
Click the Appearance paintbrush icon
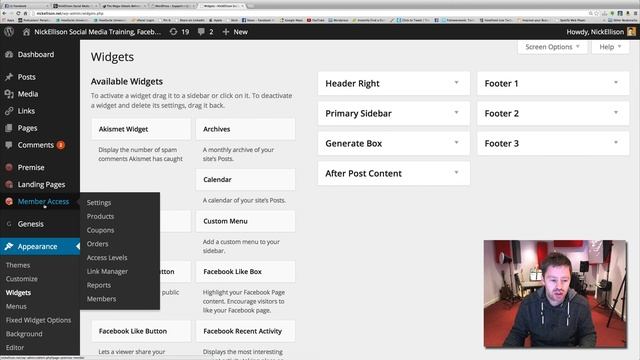[x=9, y=247]
